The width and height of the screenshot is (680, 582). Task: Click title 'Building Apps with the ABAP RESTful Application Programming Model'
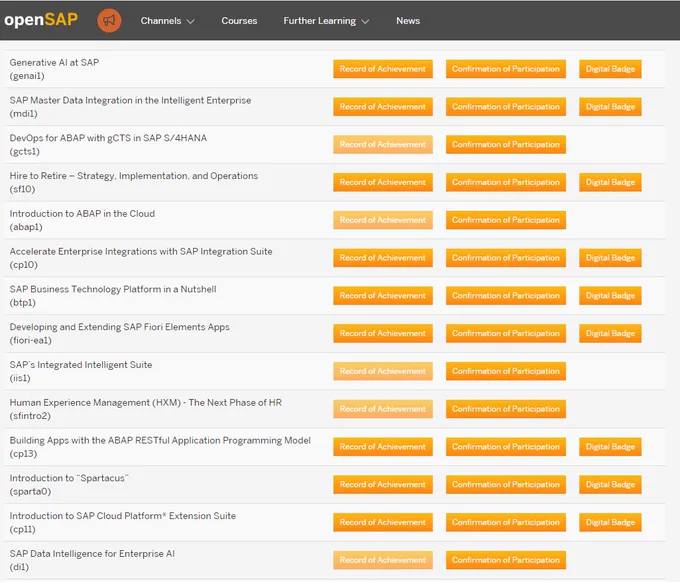pos(160,440)
